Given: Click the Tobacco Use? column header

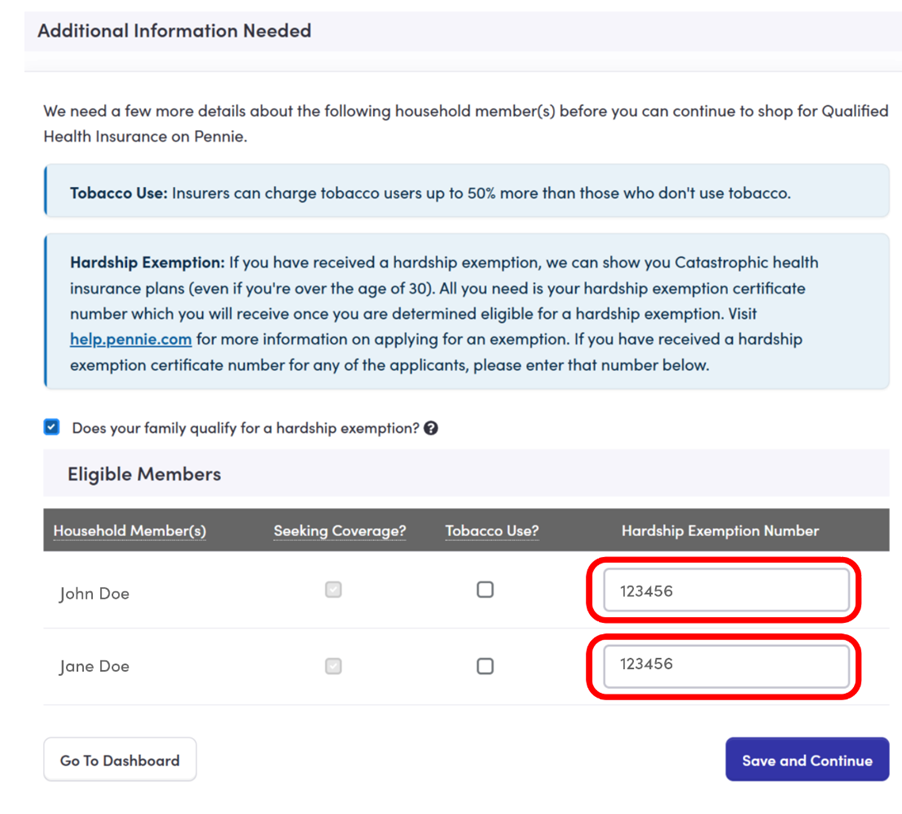Looking at the screenshot, I should pos(492,531).
